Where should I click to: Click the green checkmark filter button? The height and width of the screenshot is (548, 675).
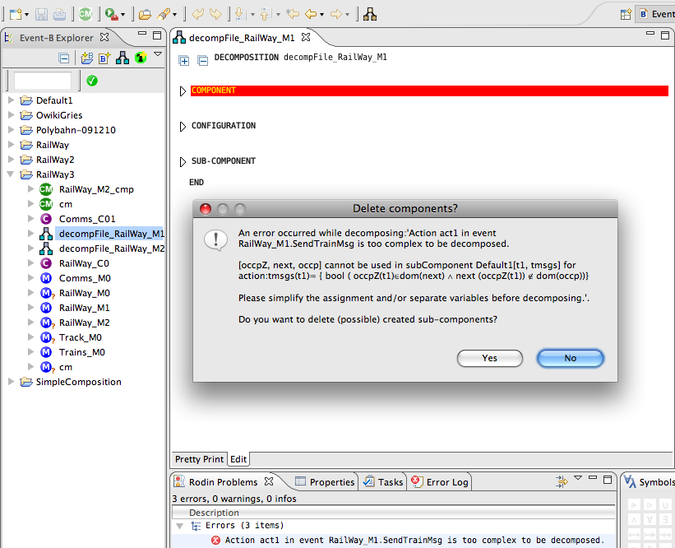[92, 80]
